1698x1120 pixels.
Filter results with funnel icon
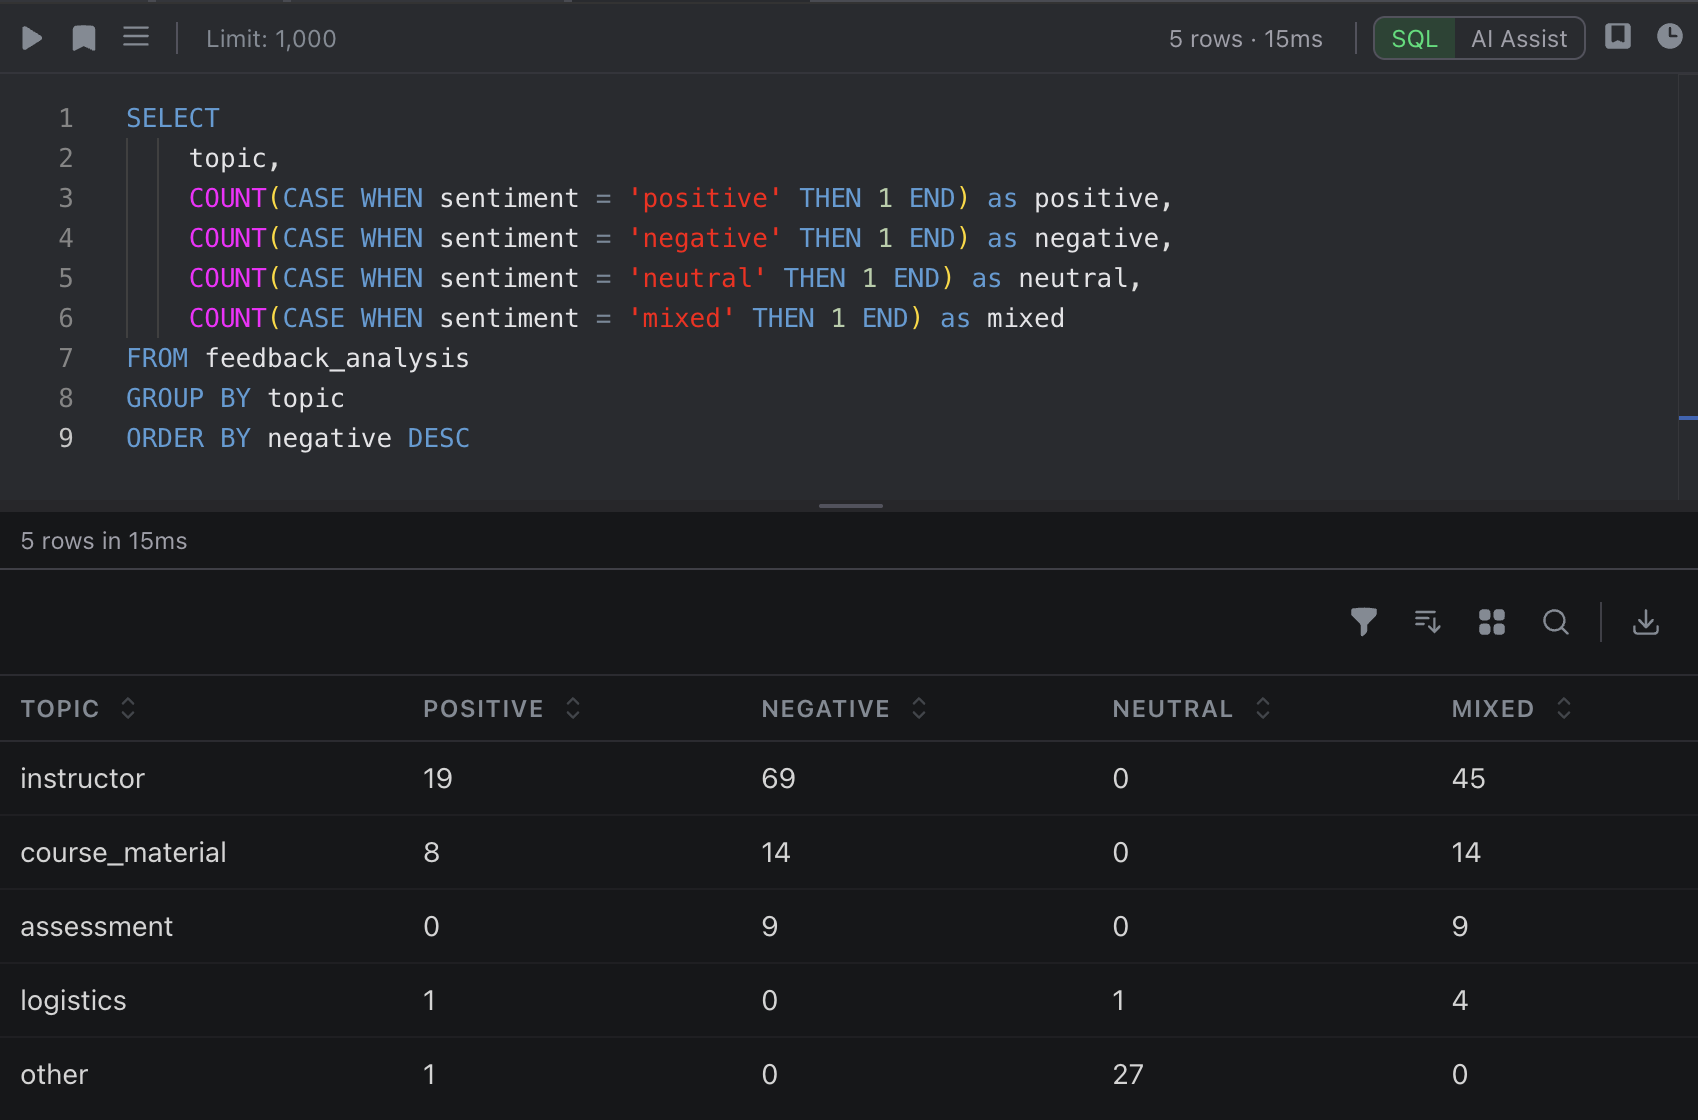tap(1364, 622)
